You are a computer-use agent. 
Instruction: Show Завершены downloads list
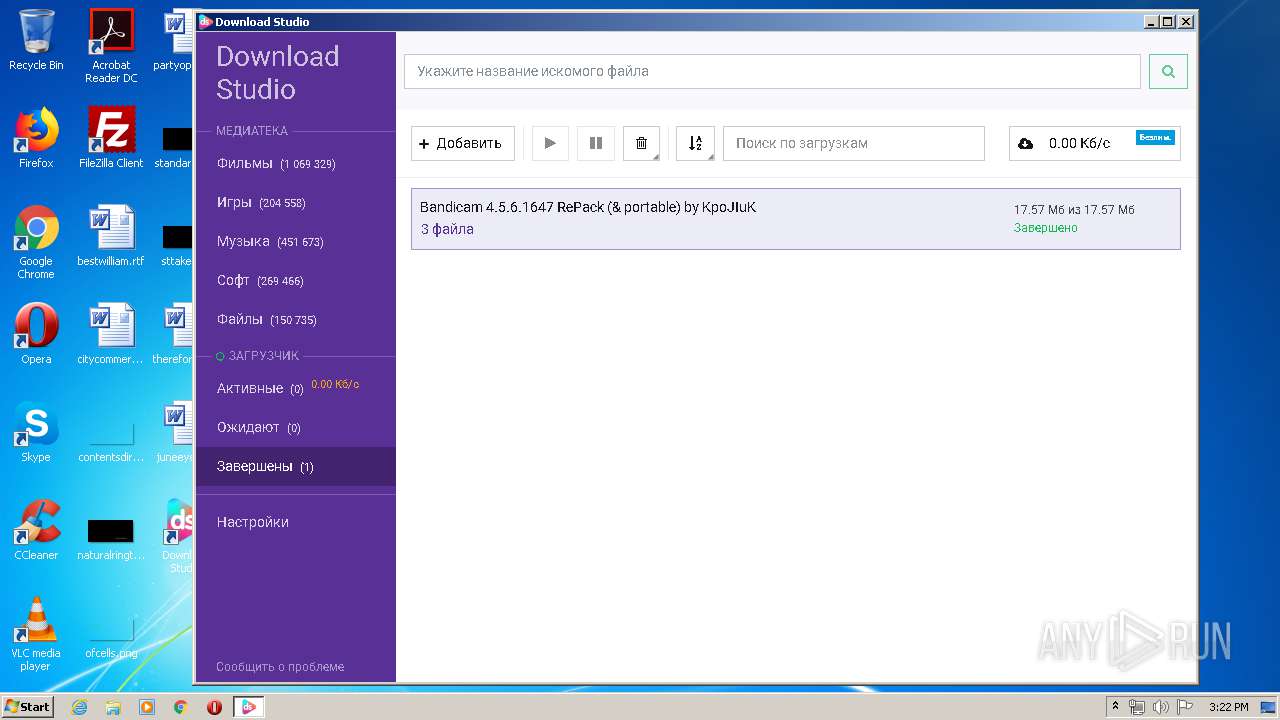point(296,466)
